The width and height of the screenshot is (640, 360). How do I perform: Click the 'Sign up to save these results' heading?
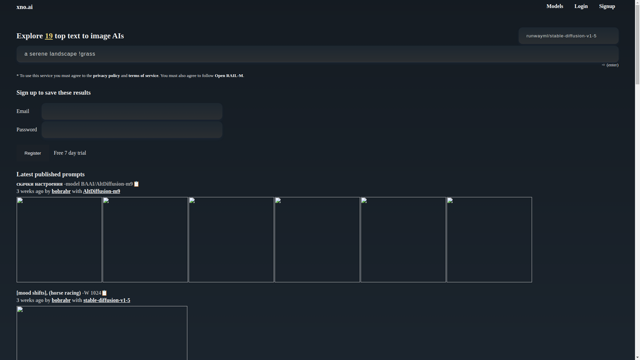(x=53, y=93)
